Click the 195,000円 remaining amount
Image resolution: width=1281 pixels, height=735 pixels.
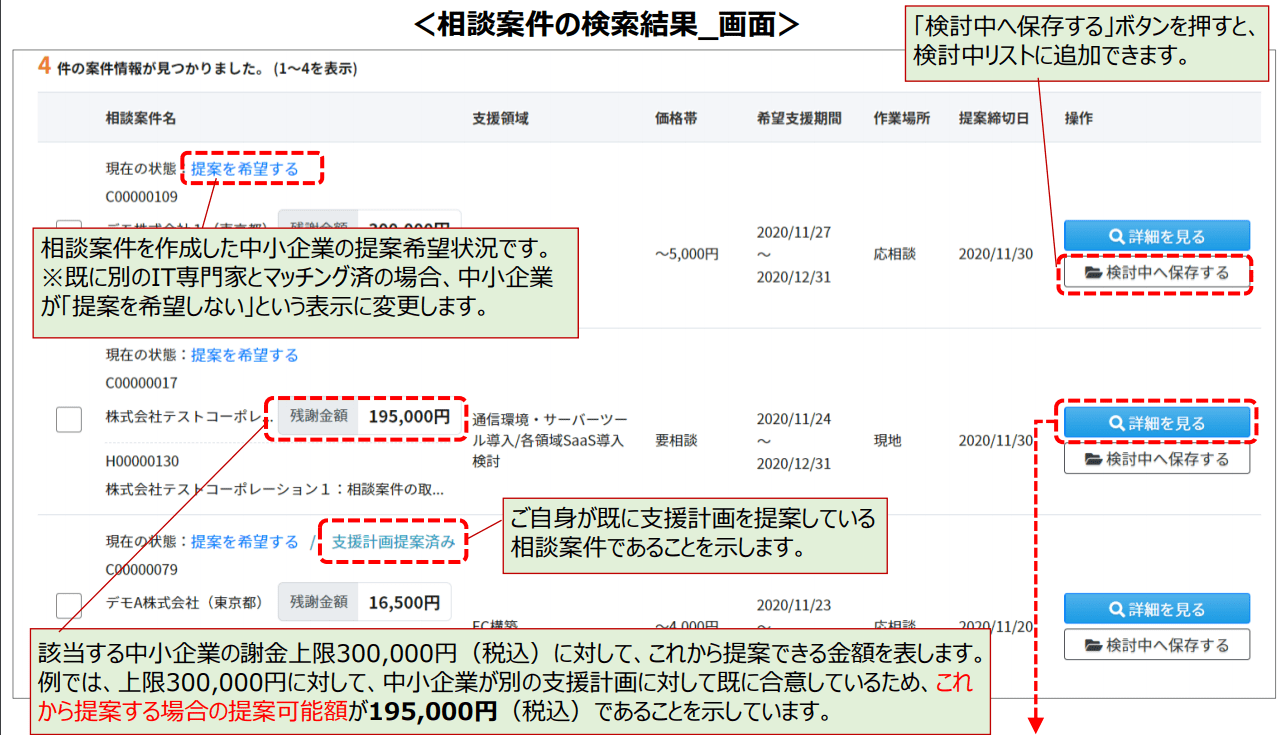409,416
